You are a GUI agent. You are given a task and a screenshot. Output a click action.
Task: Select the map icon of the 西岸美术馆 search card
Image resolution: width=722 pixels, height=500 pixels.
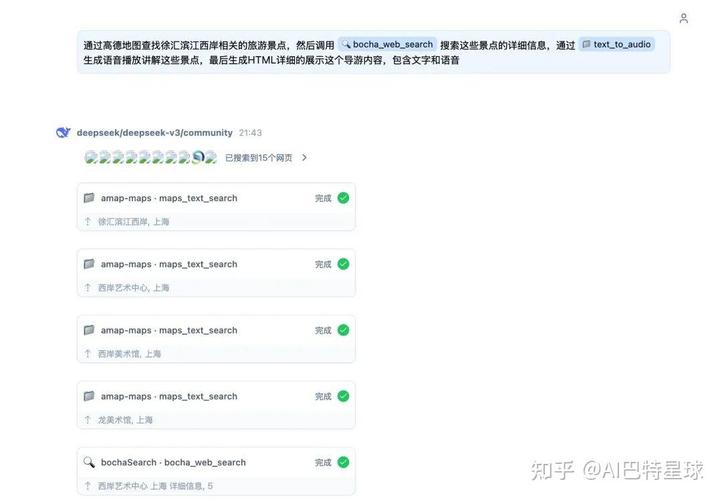pos(89,330)
